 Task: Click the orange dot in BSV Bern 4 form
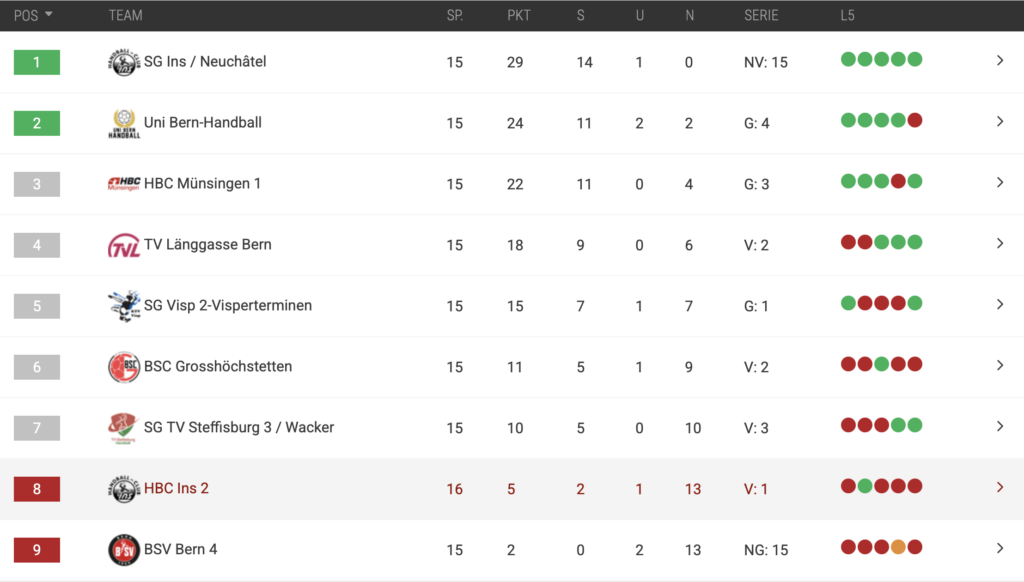click(898, 547)
